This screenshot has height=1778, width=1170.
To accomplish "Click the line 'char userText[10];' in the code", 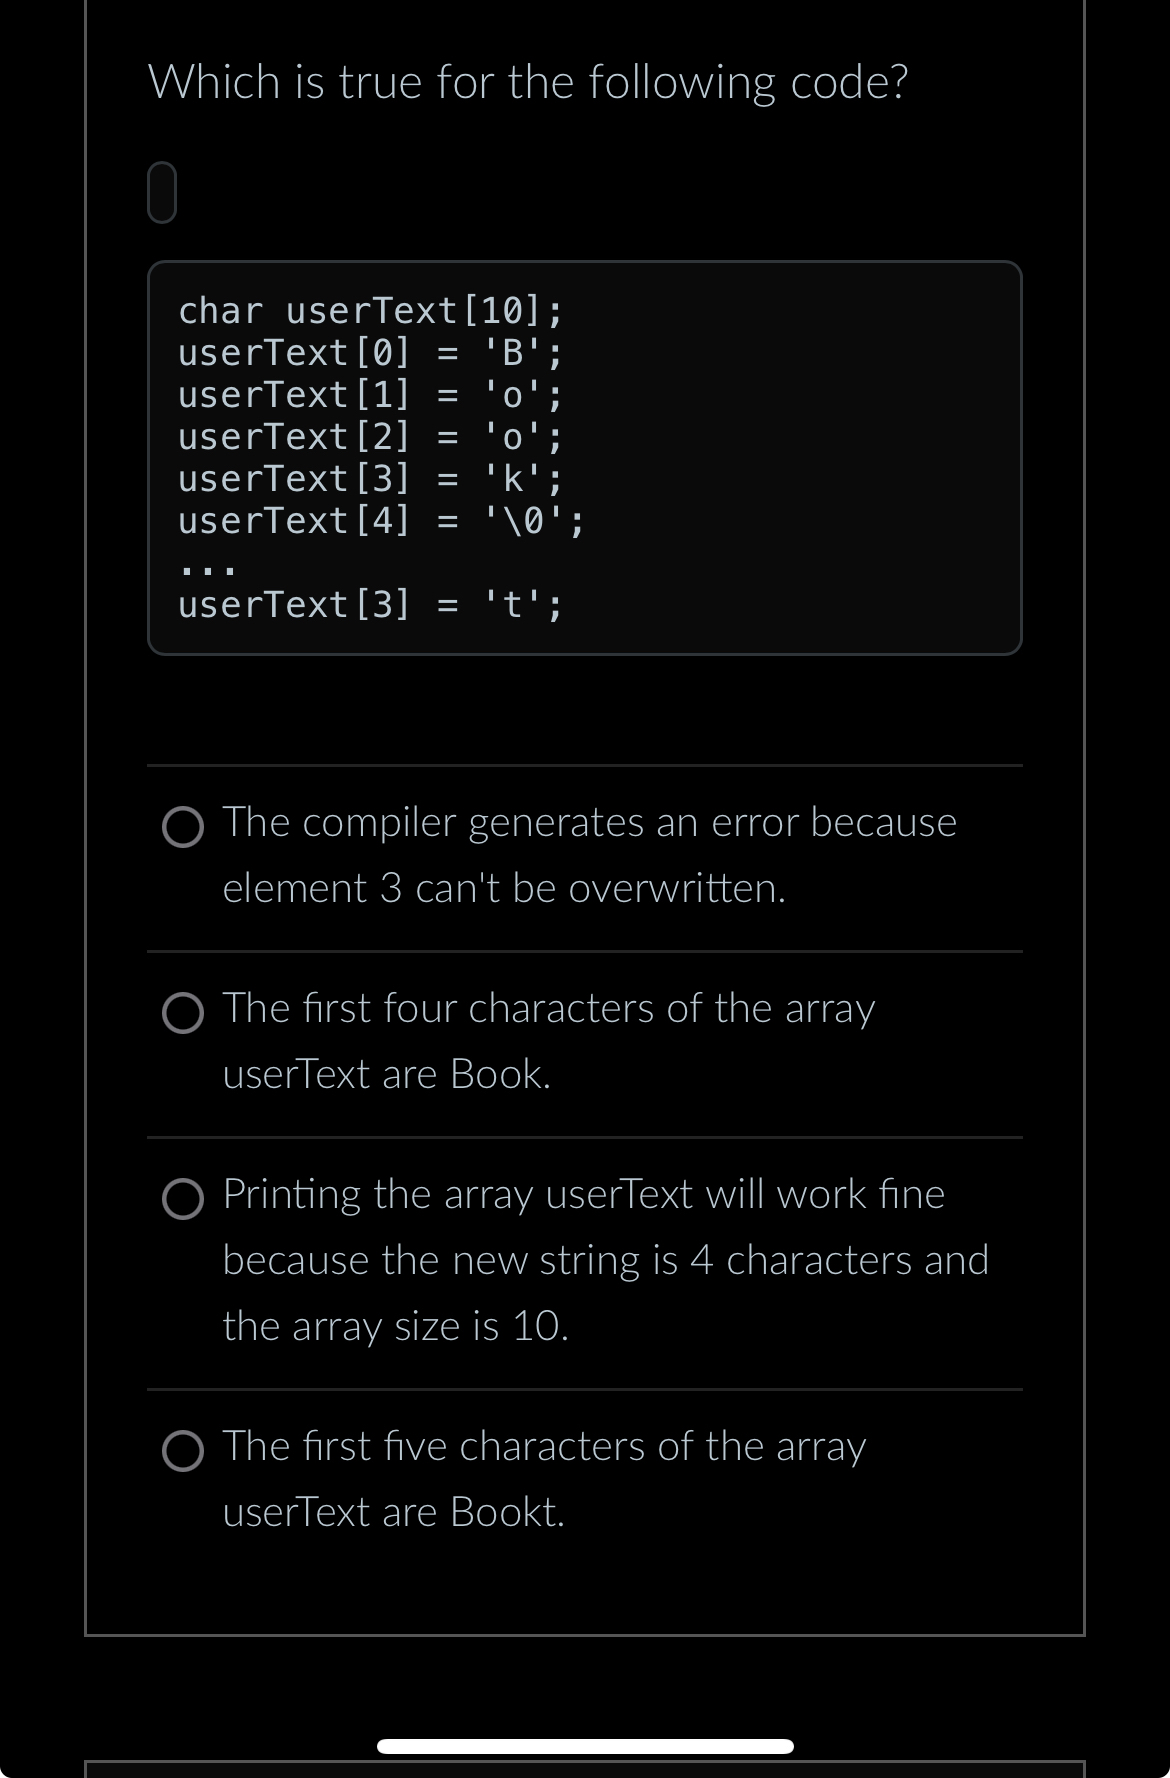I will pos(370,310).
